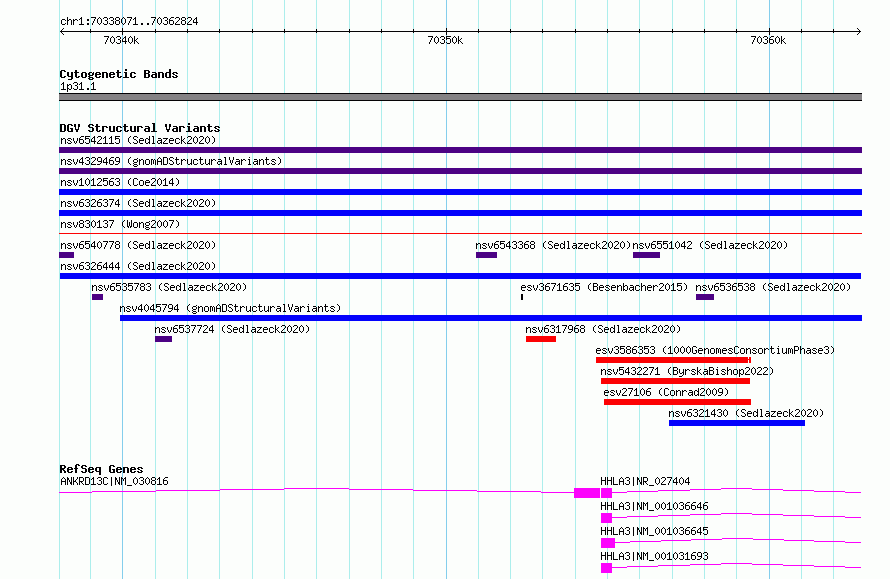Select the blue bar under nsv6326374
Image resolution: width=890 pixels, height=579 pixels.
(x=460, y=213)
